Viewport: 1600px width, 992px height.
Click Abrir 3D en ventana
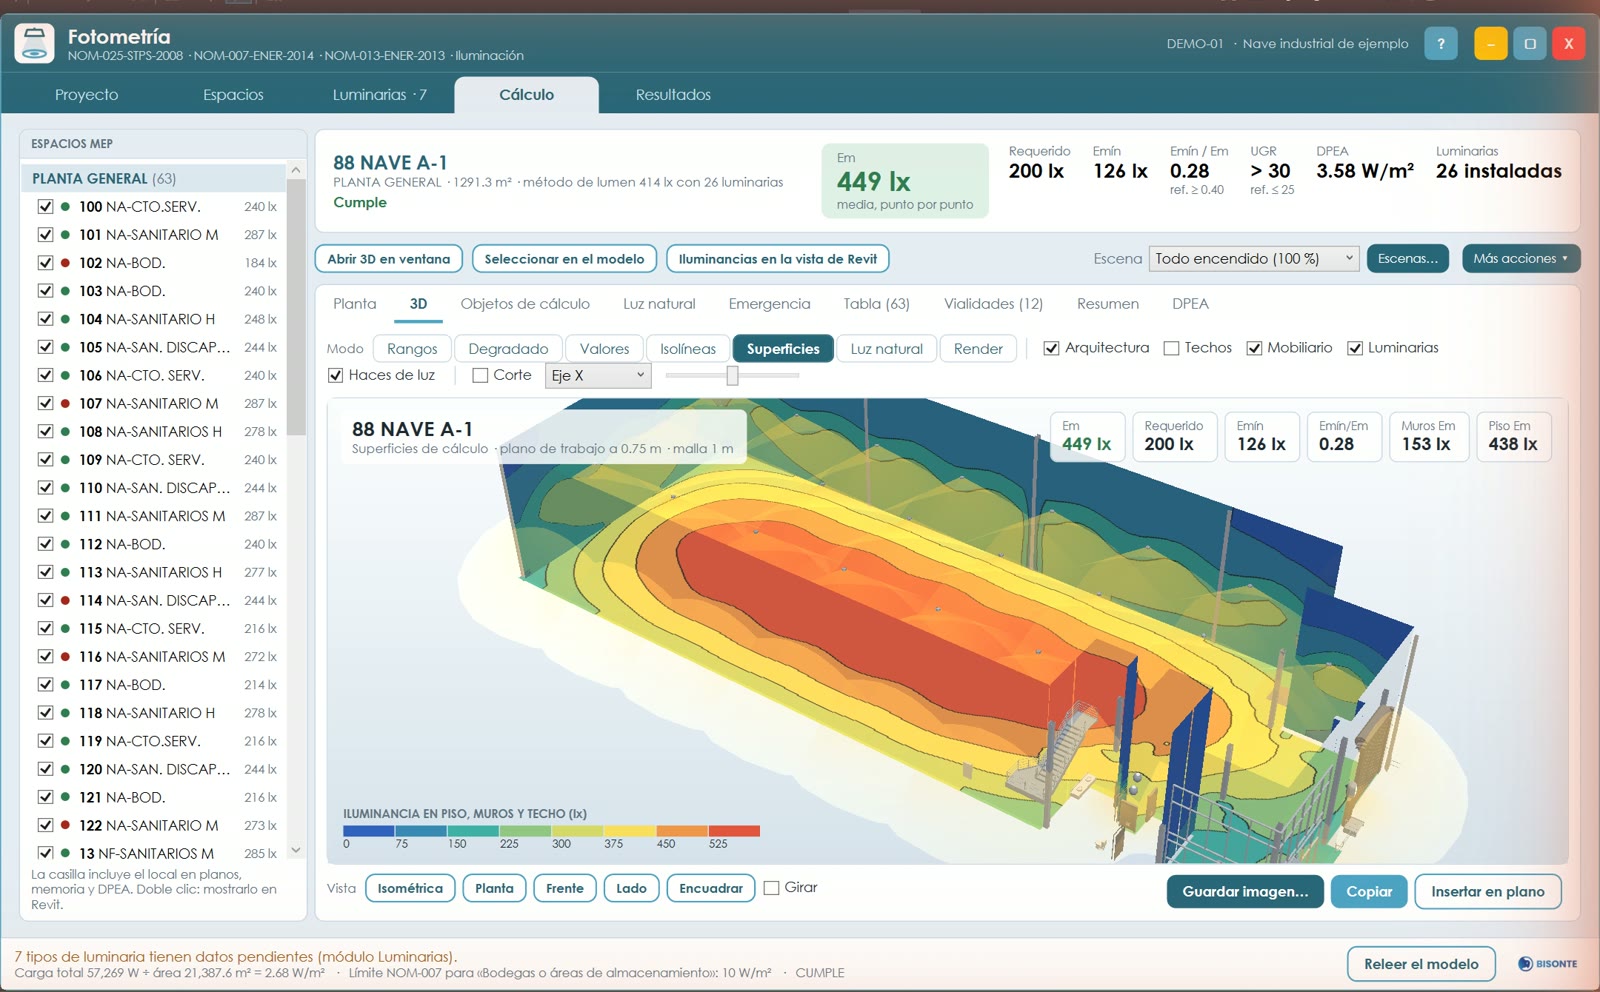click(x=389, y=259)
